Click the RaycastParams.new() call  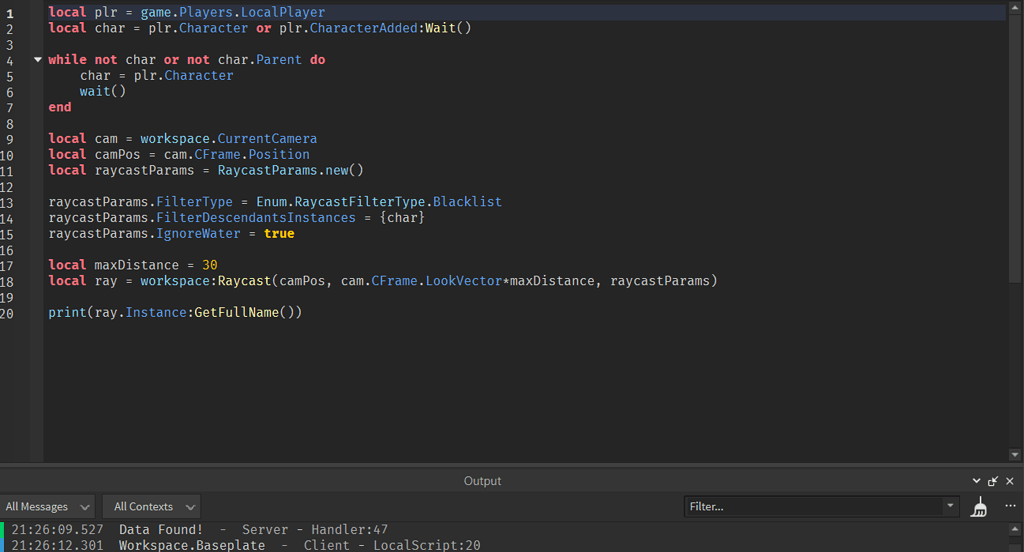(291, 170)
